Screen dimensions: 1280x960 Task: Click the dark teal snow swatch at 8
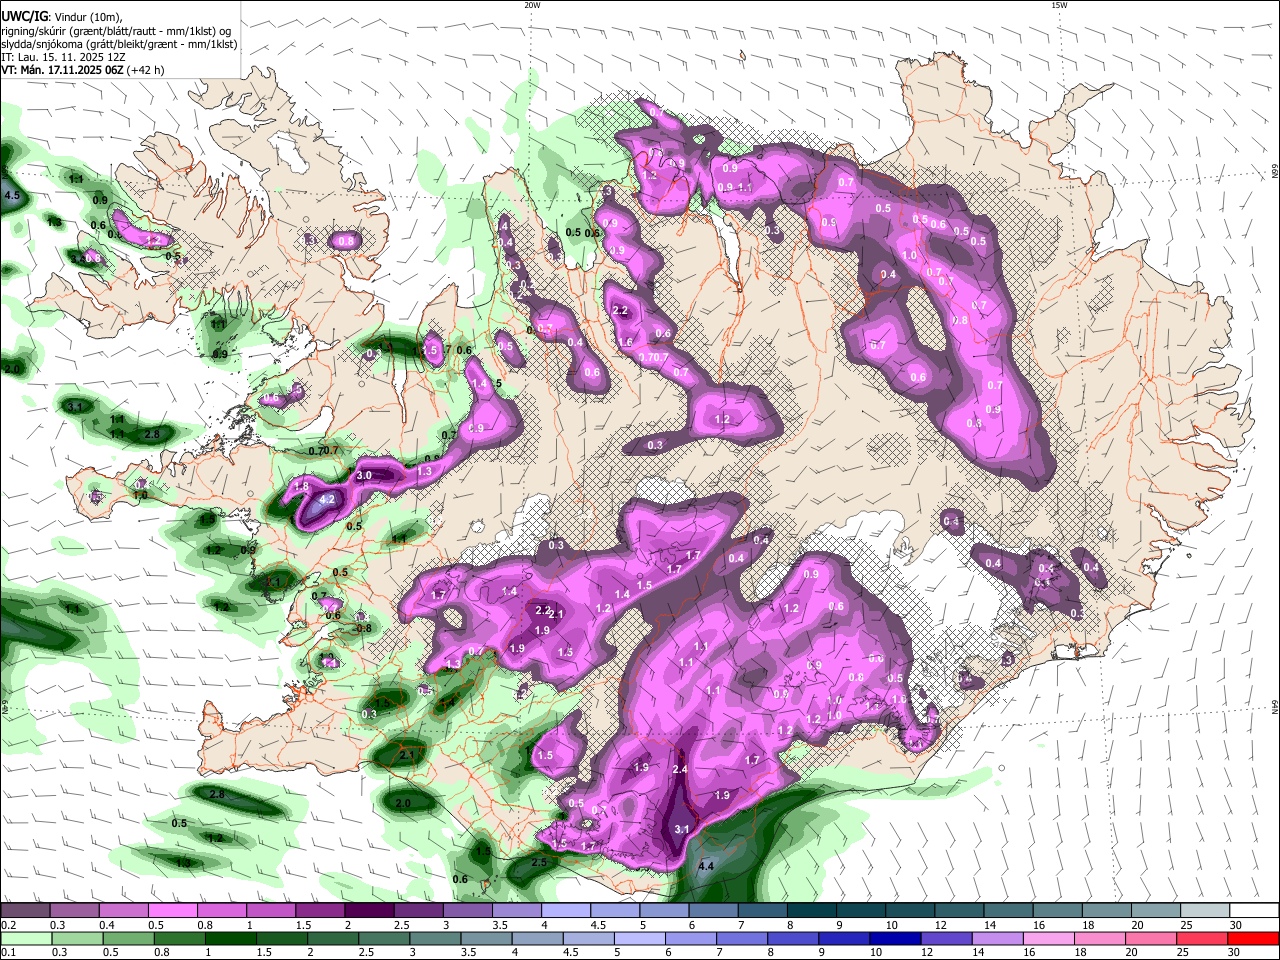click(x=810, y=910)
